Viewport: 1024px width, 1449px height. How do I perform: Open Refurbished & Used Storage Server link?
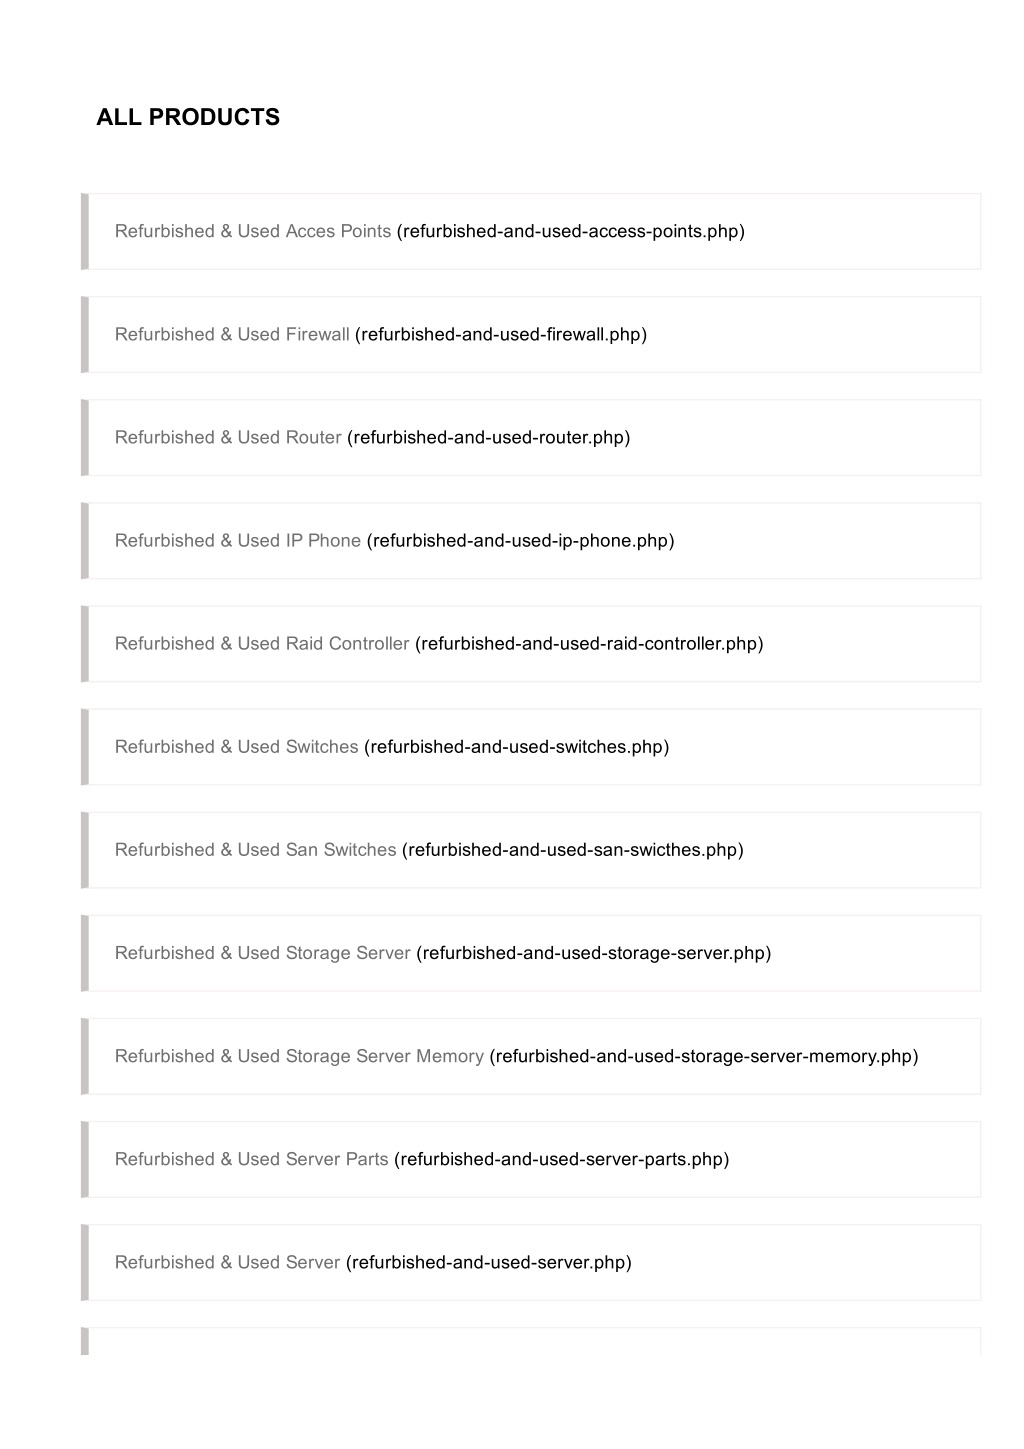(x=263, y=952)
